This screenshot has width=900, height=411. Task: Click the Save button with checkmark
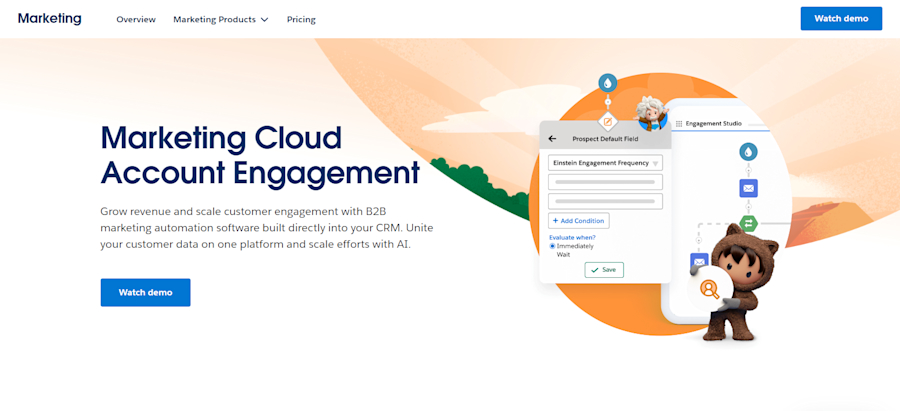click(604, 270)
